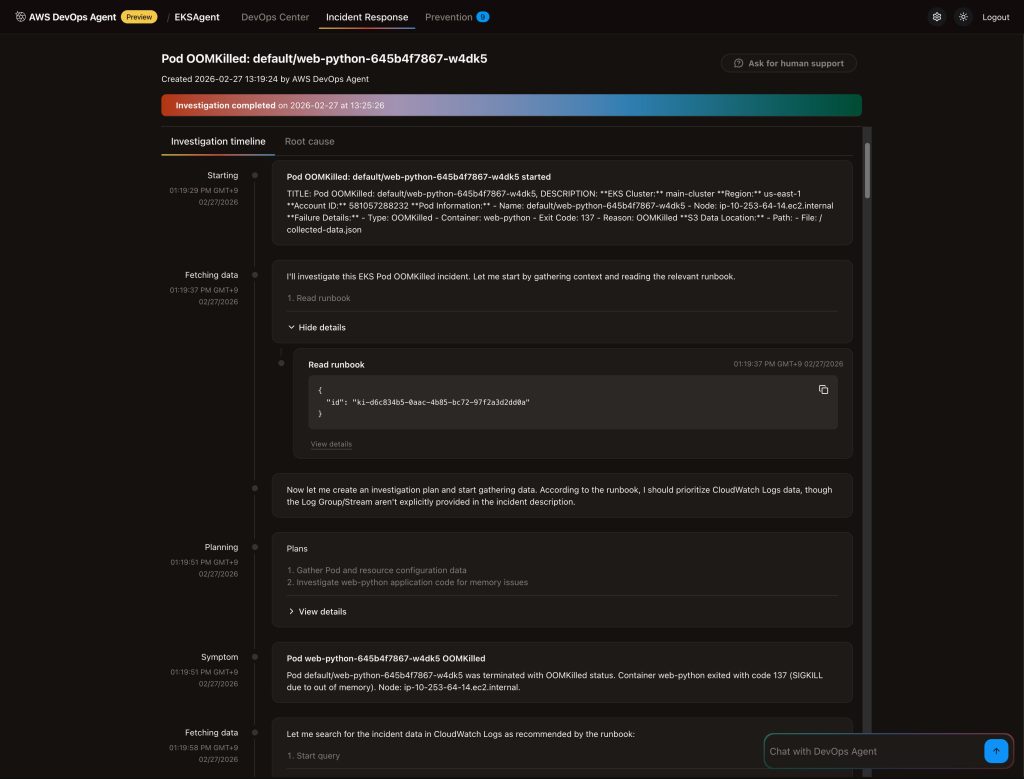Image resolution: width=1024 pixels, height=779 pixels.
Task: Expand Plans section with View details
Action: [316, 611]
